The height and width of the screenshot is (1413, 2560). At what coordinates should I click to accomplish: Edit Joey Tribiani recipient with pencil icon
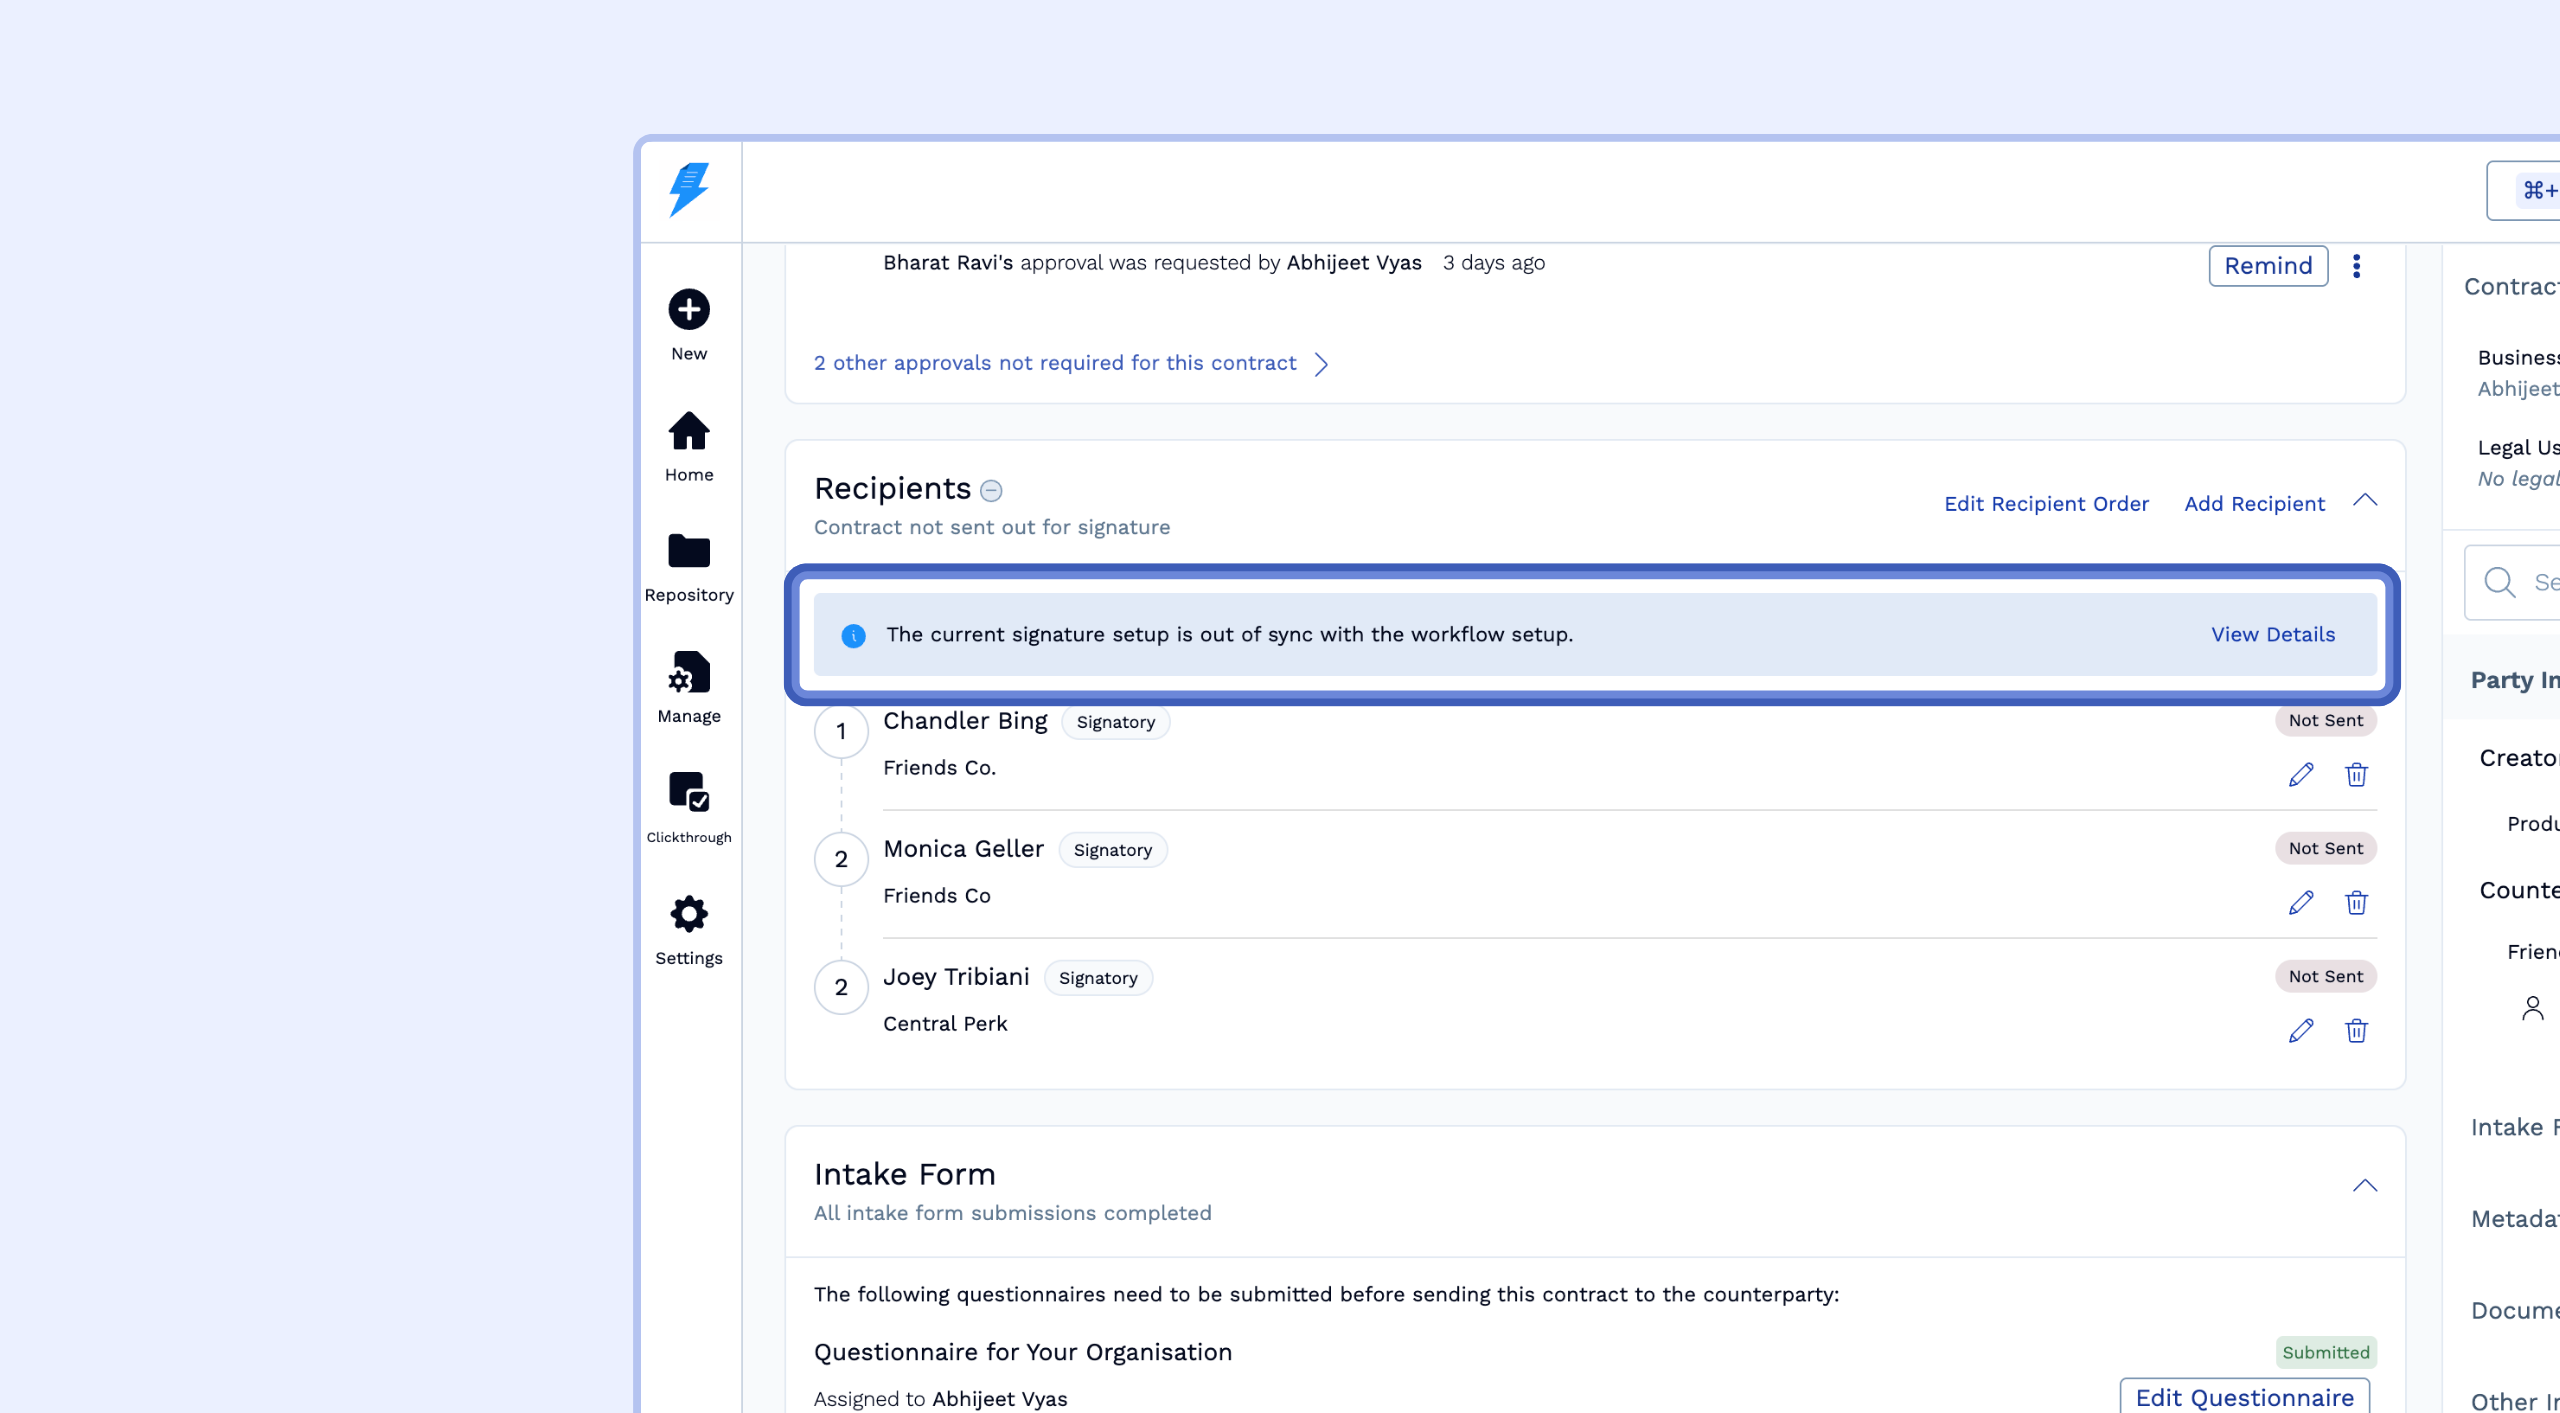pyautogui.click(x=2301, y=1031)
